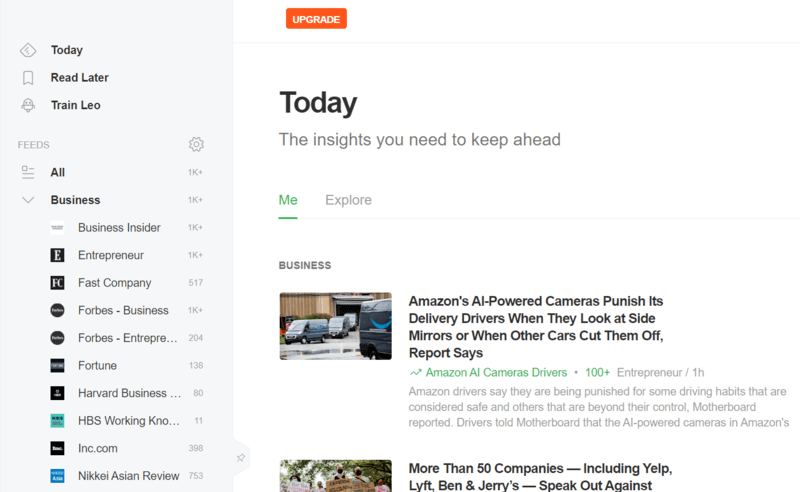
Task: Click the 80 unread count for Harvard Business
Action: click(198, 393)
